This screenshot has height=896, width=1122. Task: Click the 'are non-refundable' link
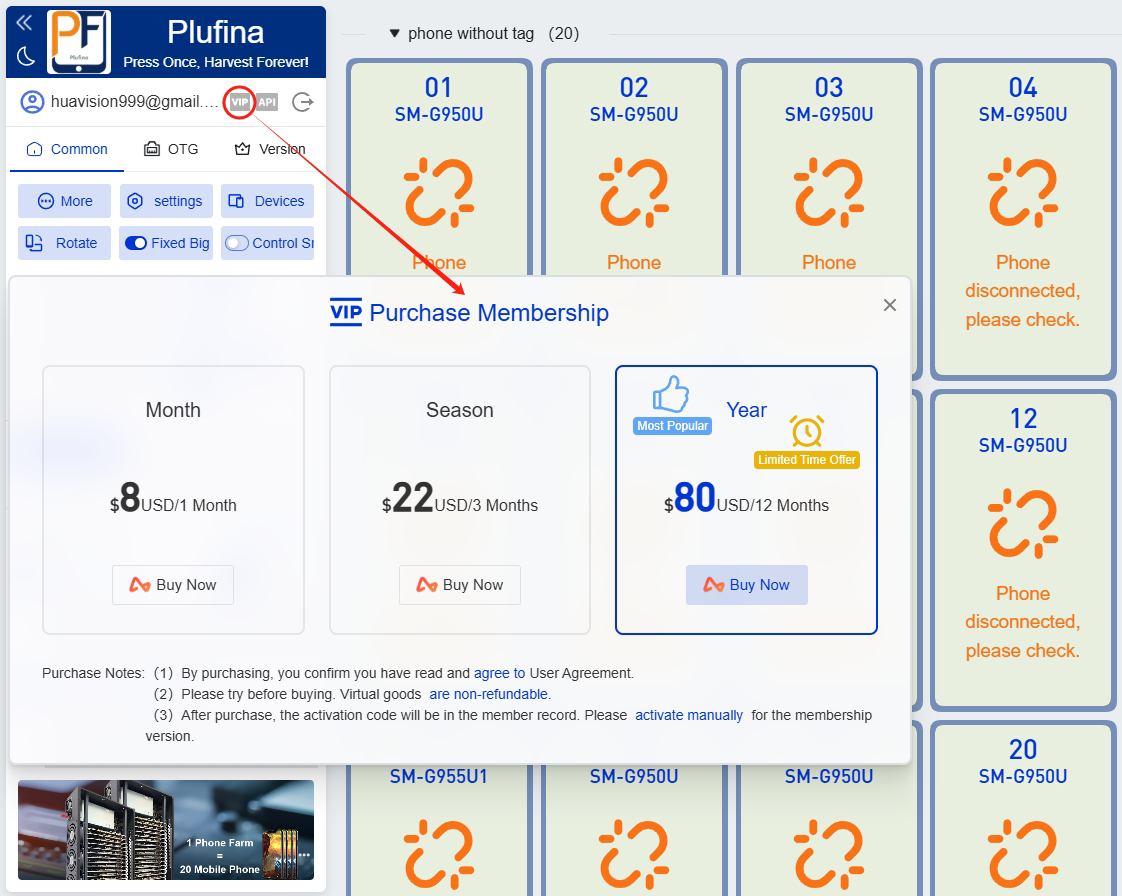[490, 694]
